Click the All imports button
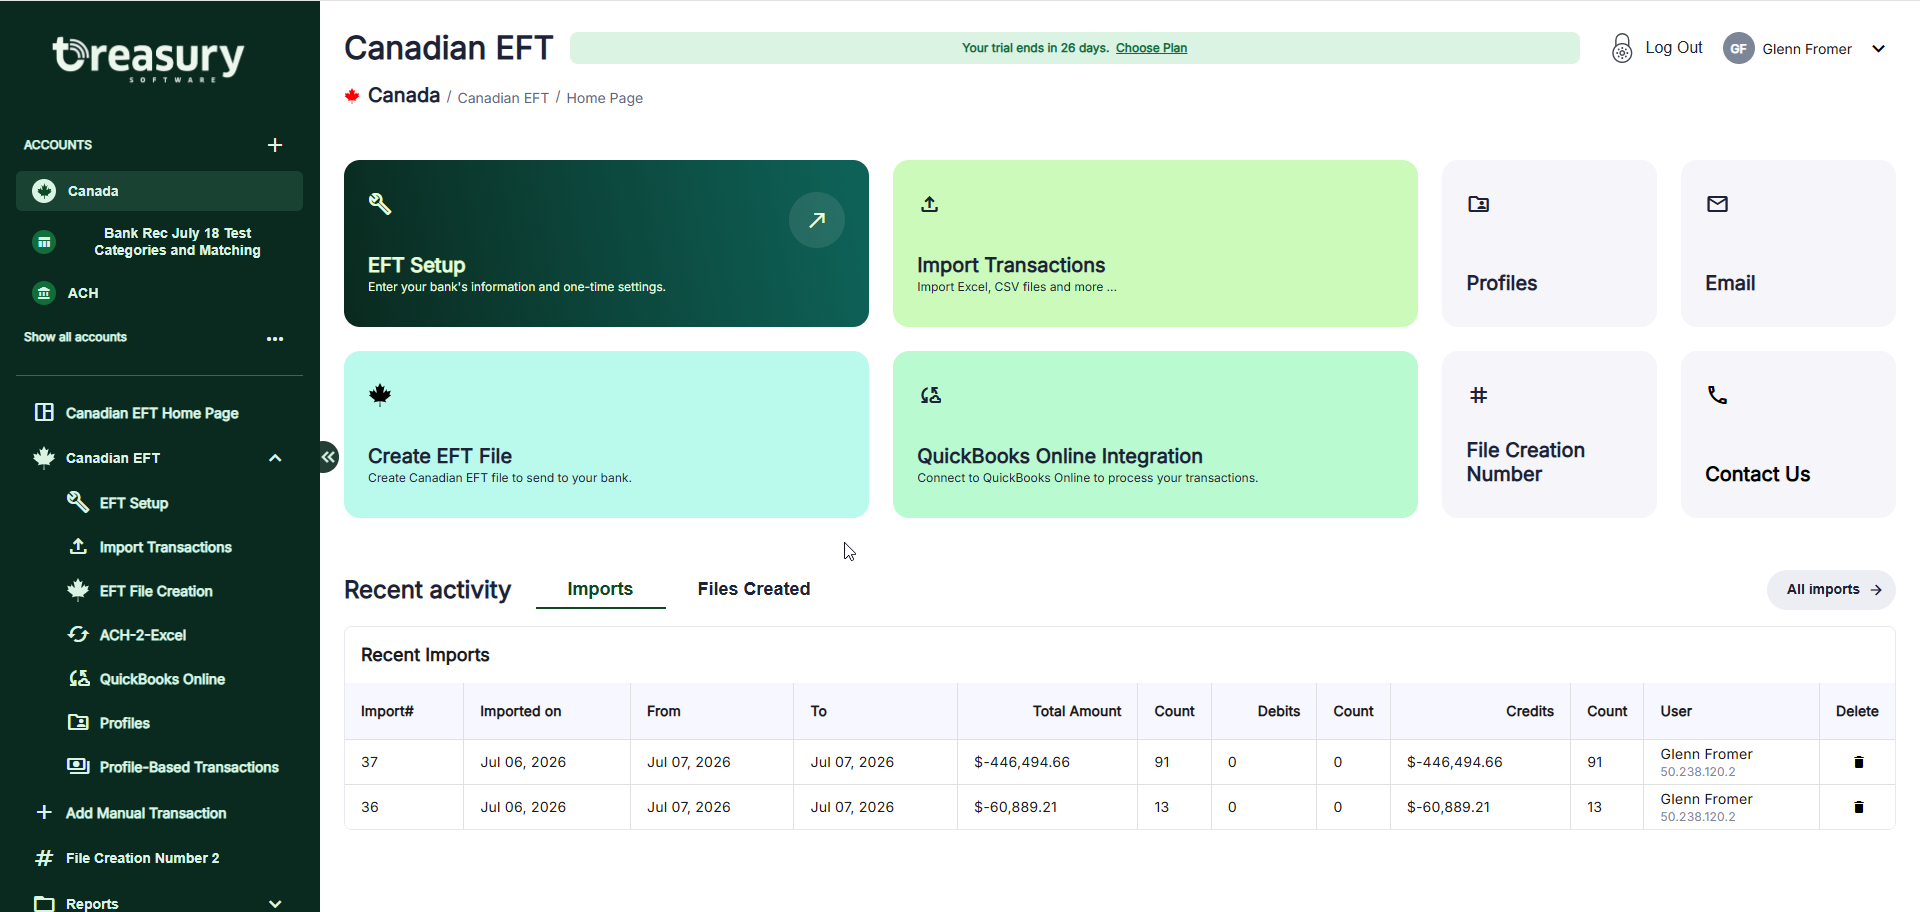The width and height of the screenshot is (1920, 912). pyautogui.click(x=1831, y=589)
